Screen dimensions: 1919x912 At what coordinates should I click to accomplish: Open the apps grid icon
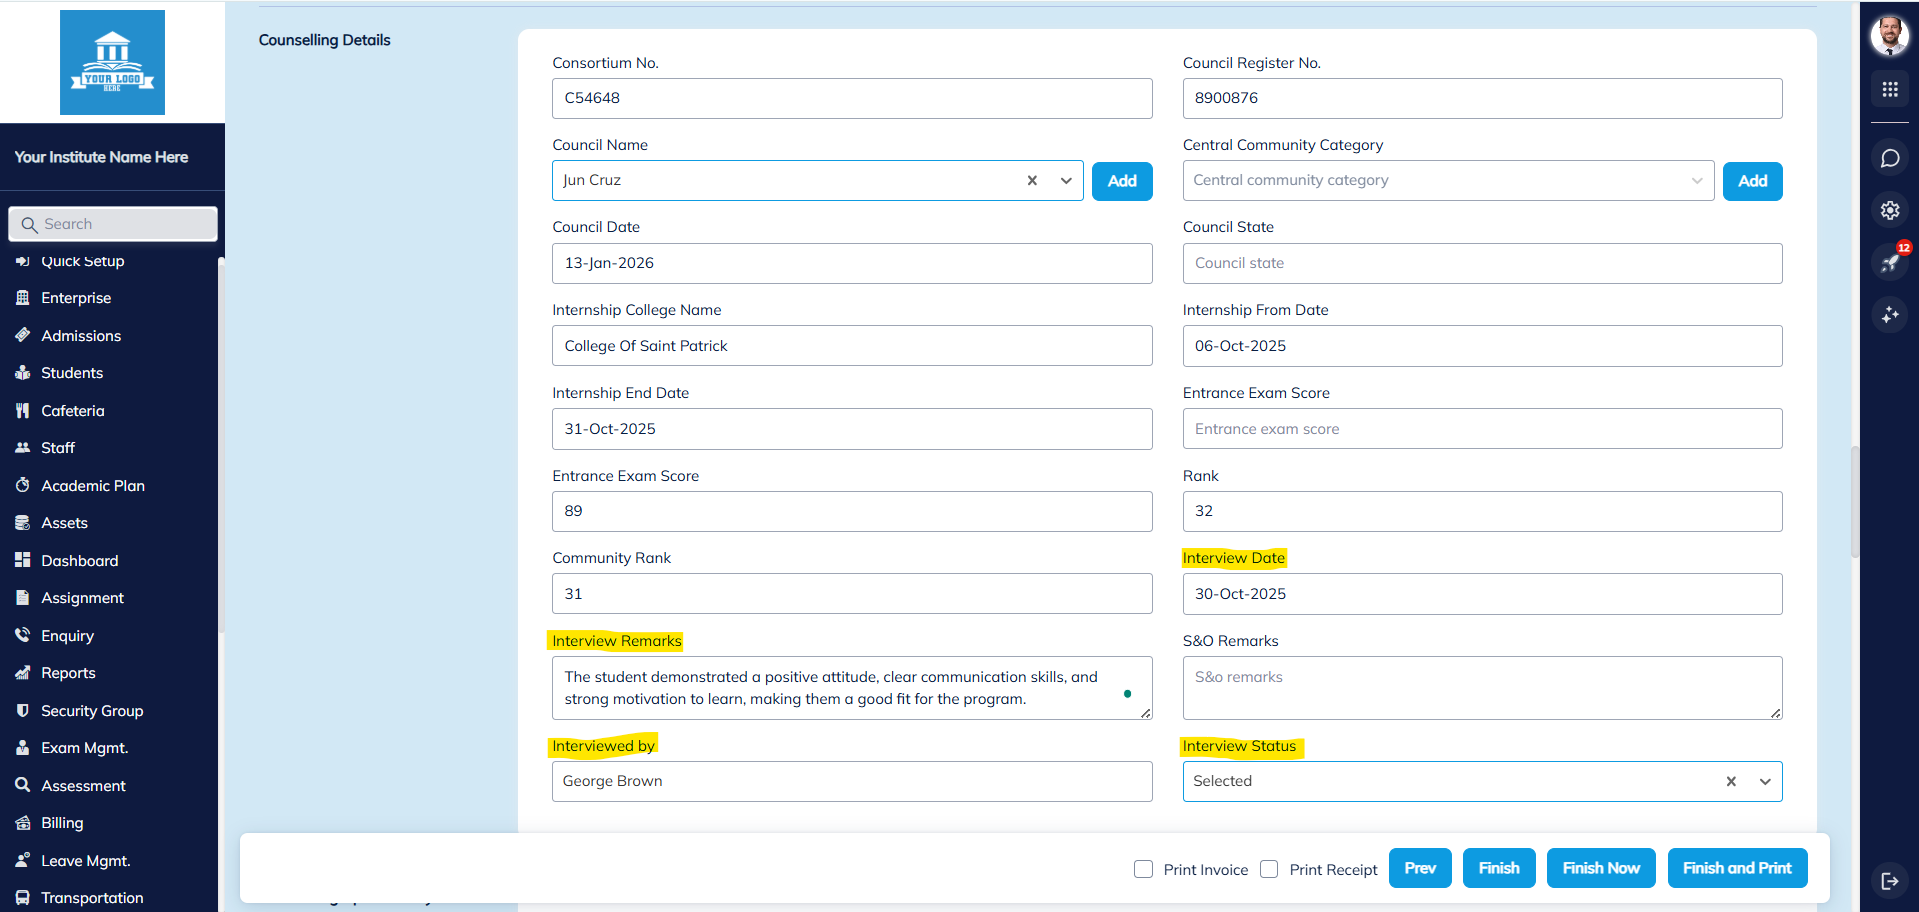(x=1889, y=90)
